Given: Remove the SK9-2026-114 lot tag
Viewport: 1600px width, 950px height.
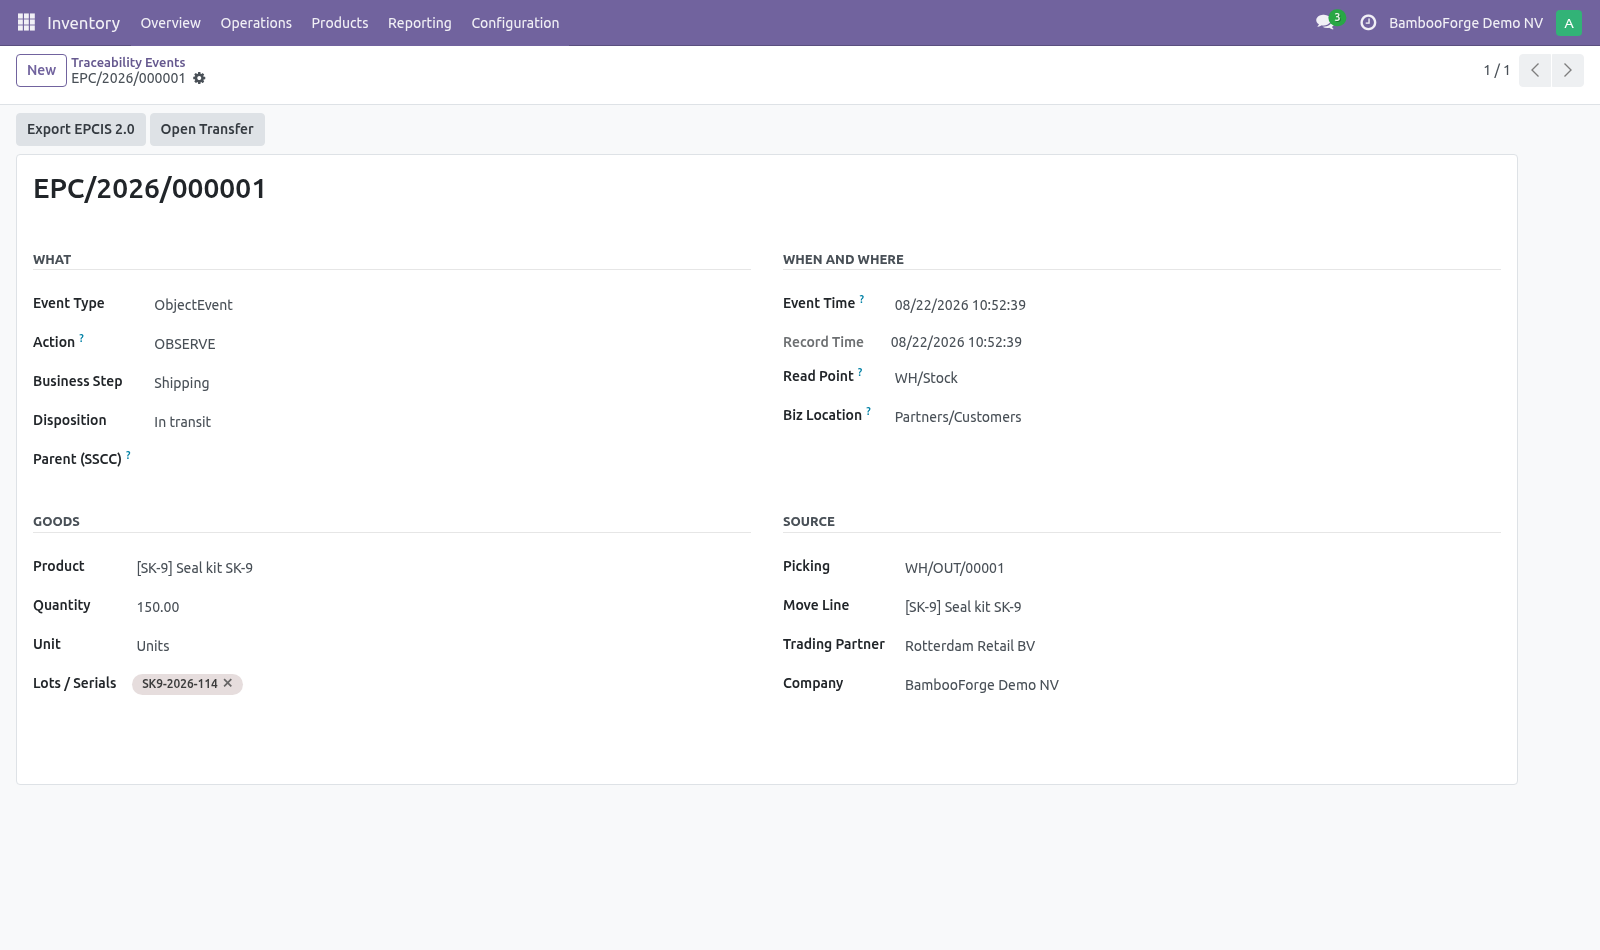Looking at the screenshot, I should click(x=228, y=683).
